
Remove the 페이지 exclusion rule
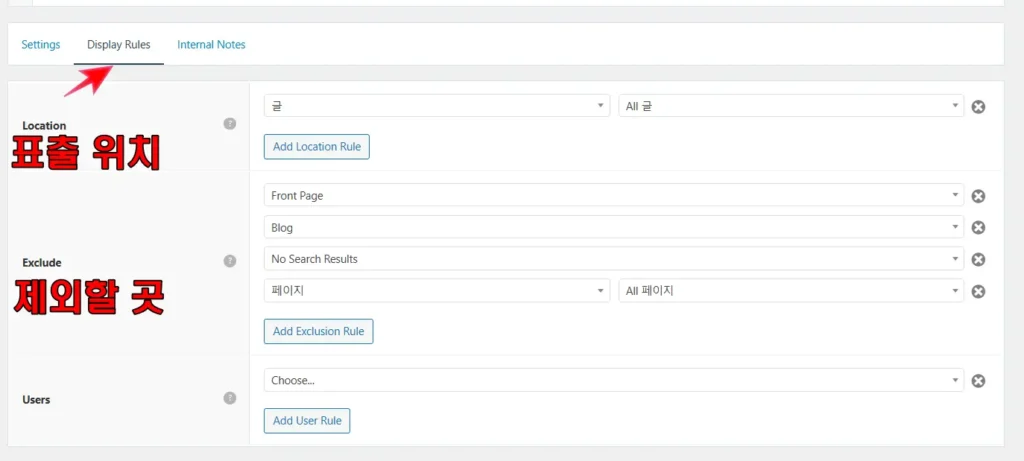point(978,291)
